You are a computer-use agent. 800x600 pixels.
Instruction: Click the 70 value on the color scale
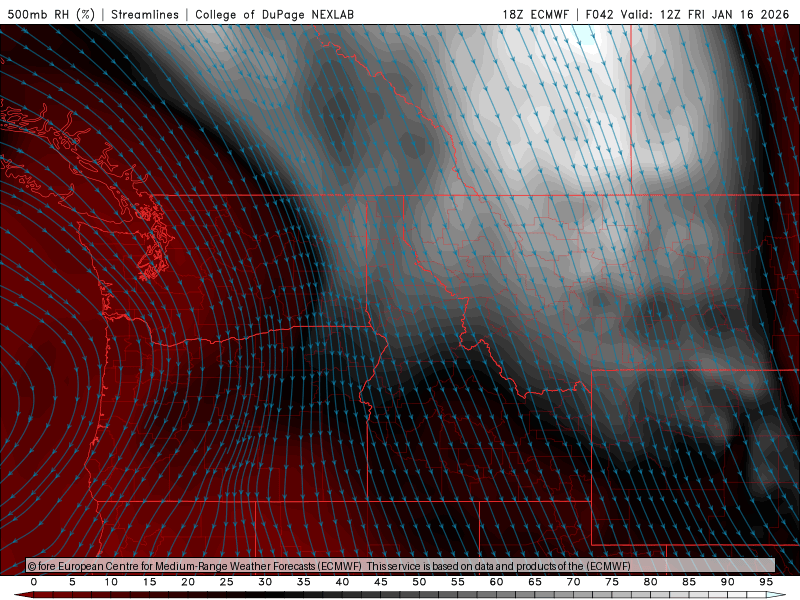[573, 582]
